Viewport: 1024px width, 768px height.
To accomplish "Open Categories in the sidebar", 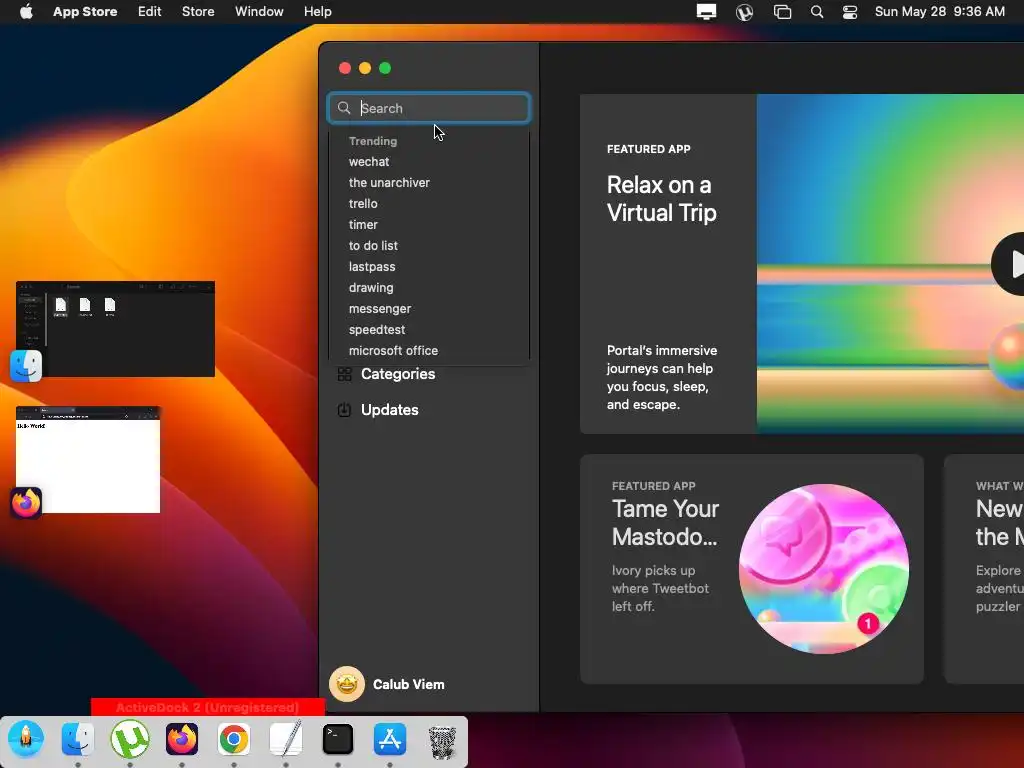I will 398,374.
